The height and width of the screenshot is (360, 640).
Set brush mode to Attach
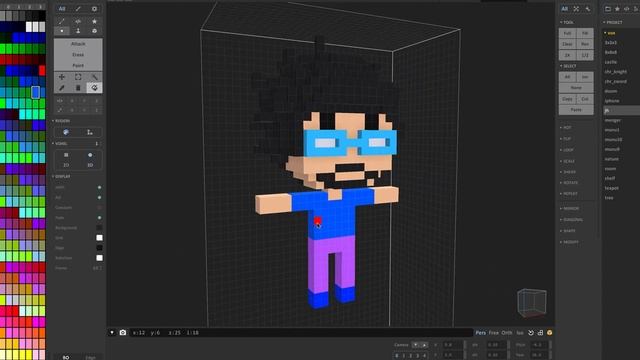78,44
